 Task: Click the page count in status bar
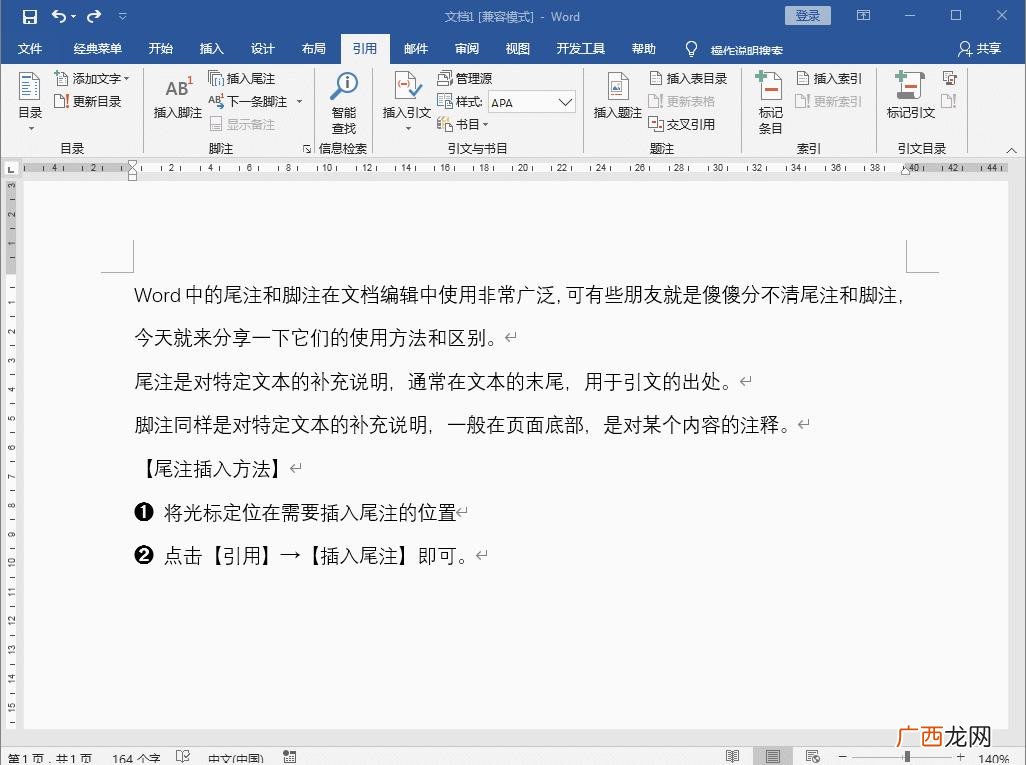(x=50, y=758)
